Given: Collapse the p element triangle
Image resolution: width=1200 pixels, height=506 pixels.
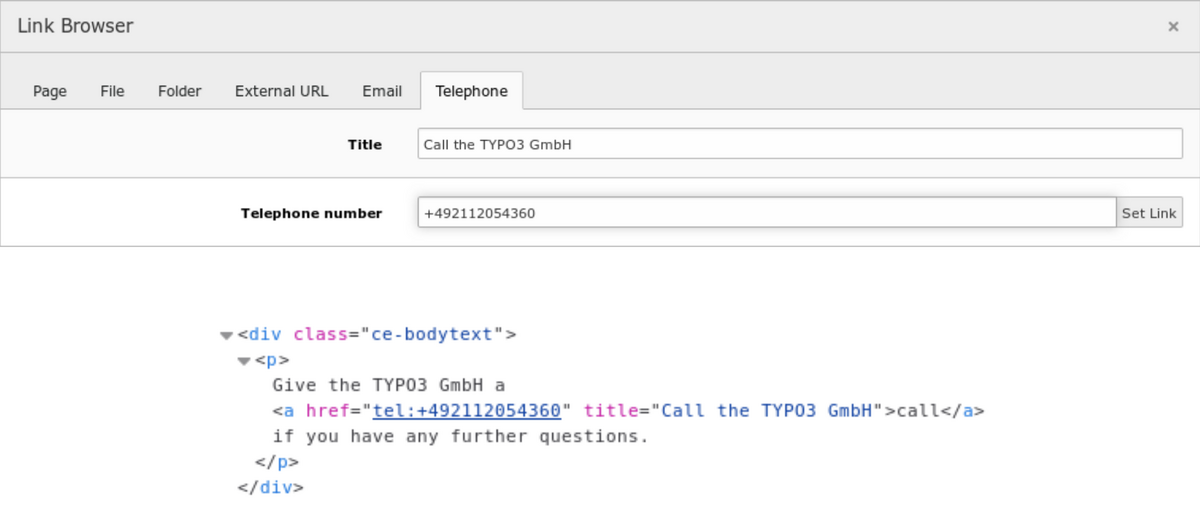Looking at the screenshot, I should pyautogui.click(x=244, y=361).
